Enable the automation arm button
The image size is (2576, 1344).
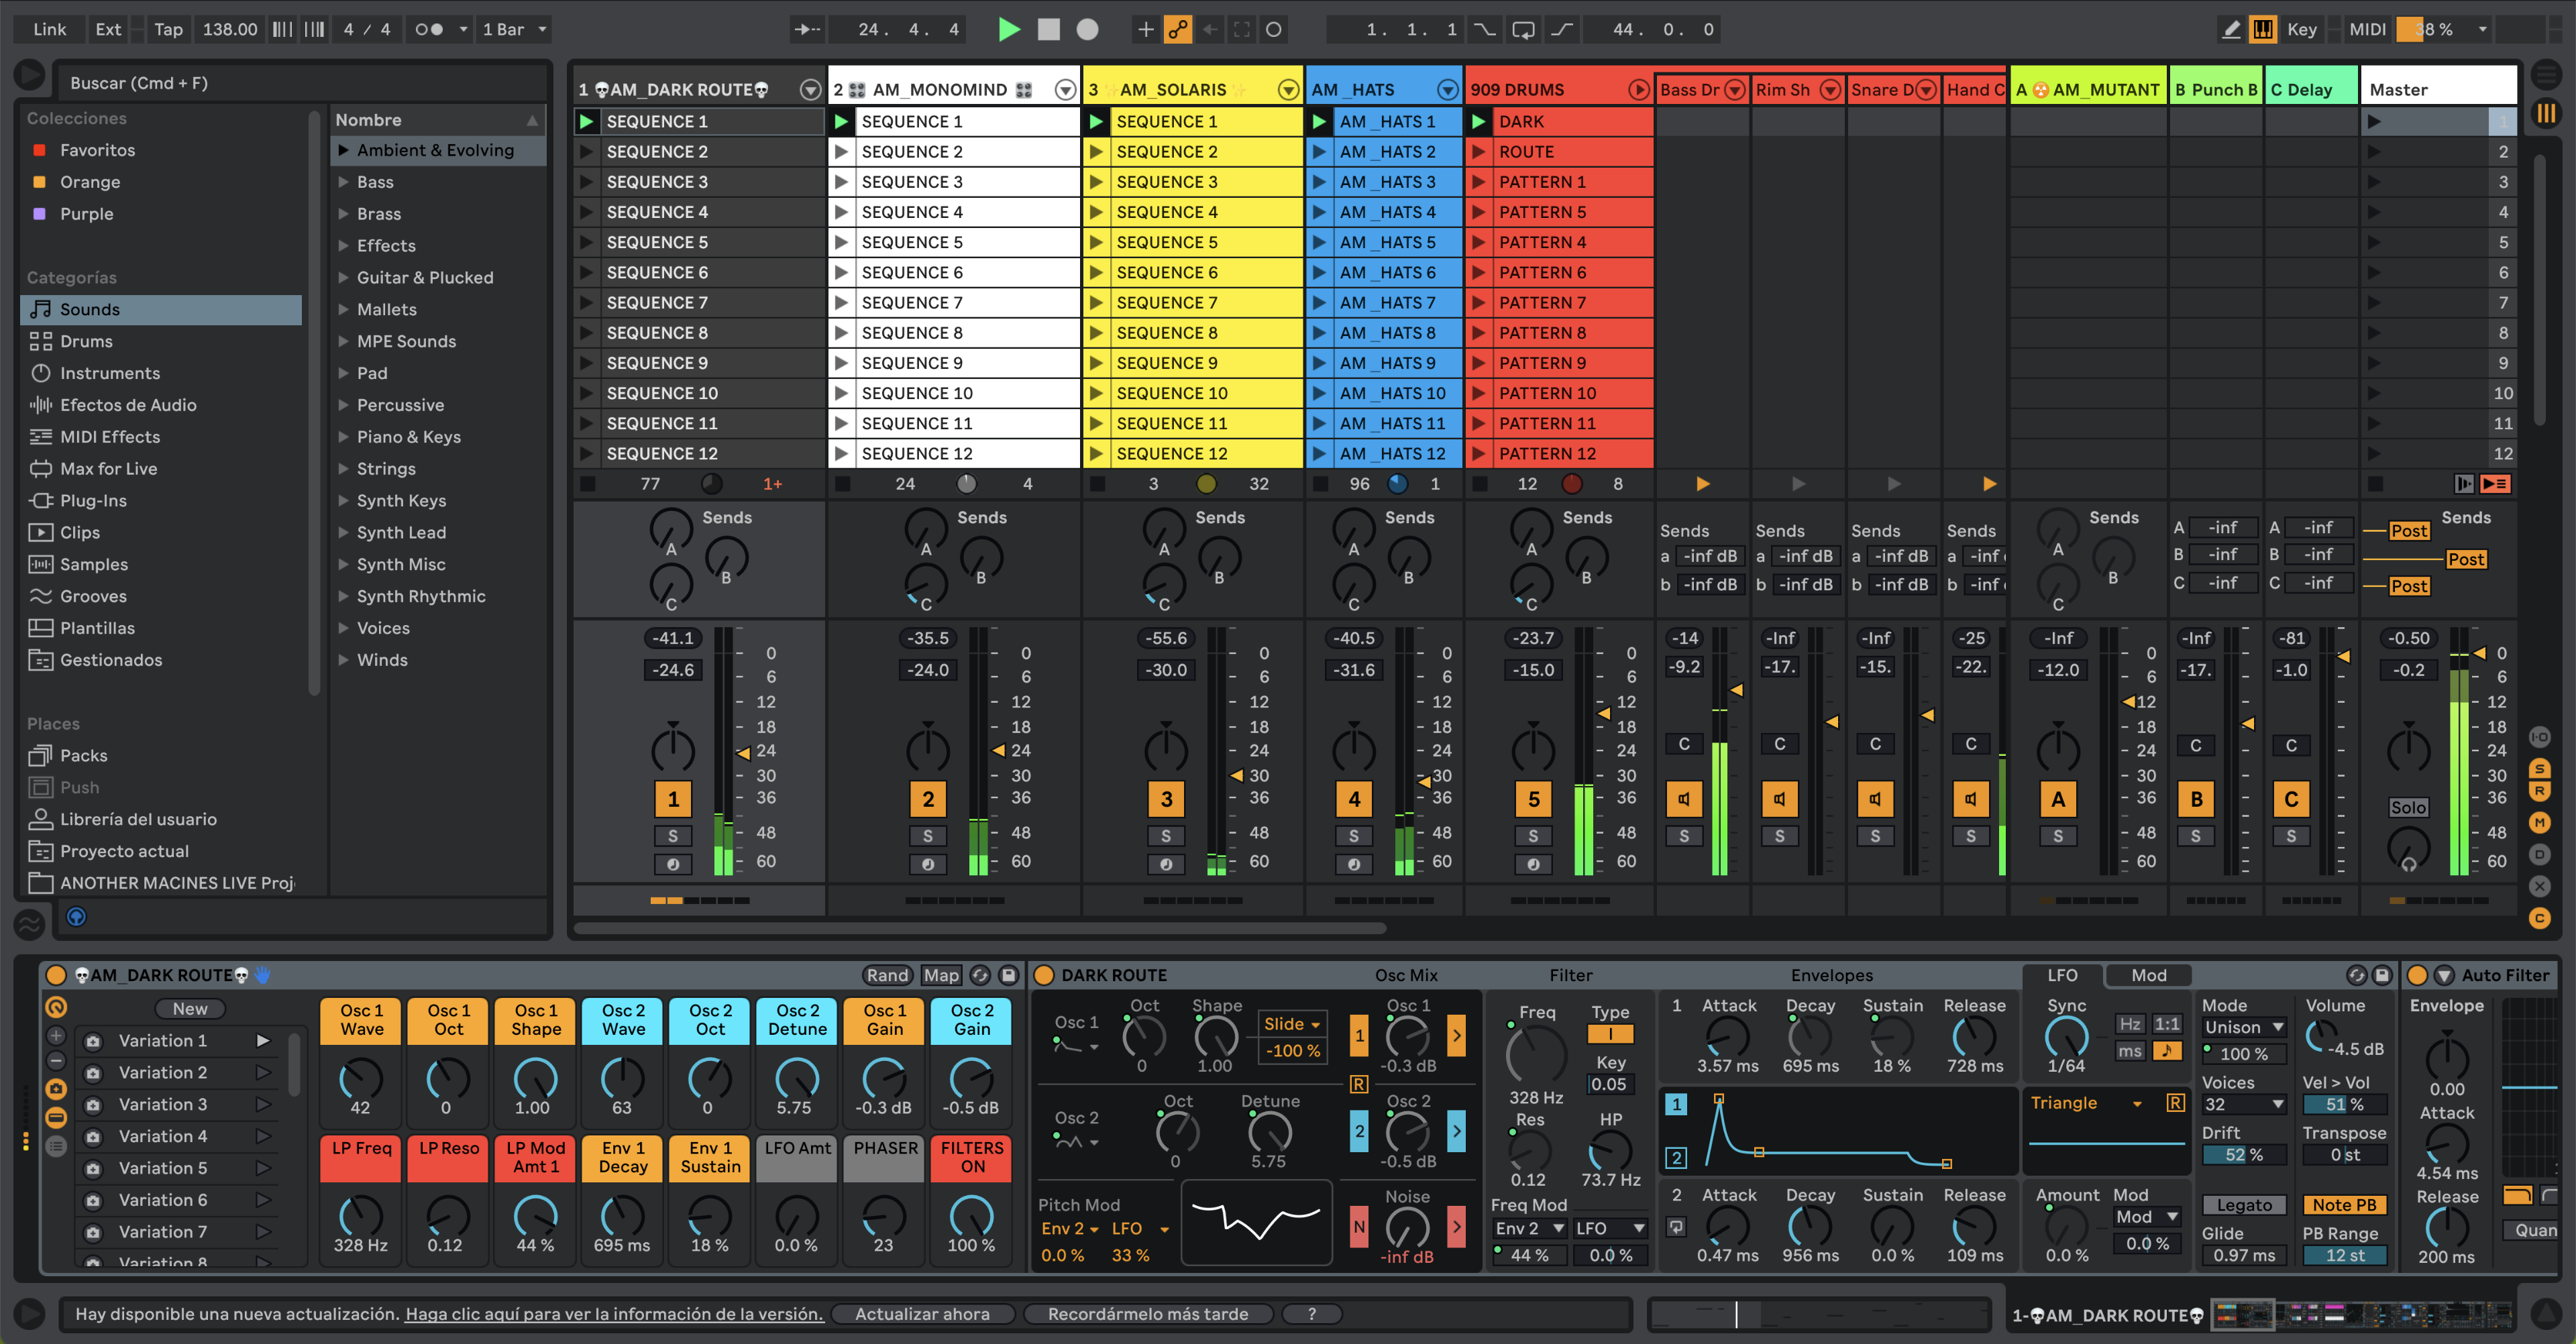point(1178,30)
